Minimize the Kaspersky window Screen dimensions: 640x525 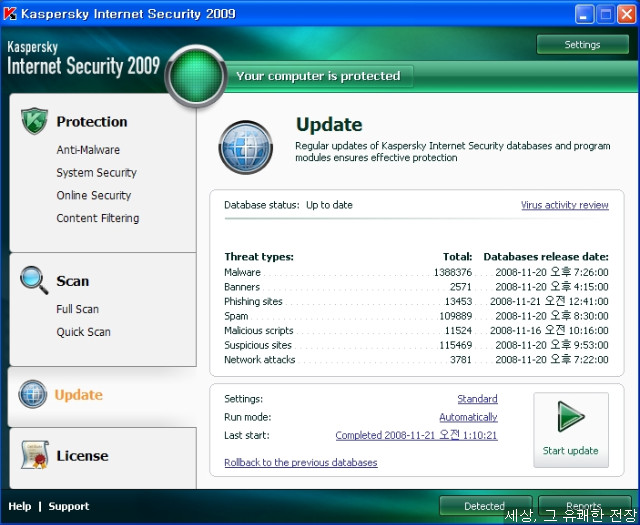tap(584, 14)
